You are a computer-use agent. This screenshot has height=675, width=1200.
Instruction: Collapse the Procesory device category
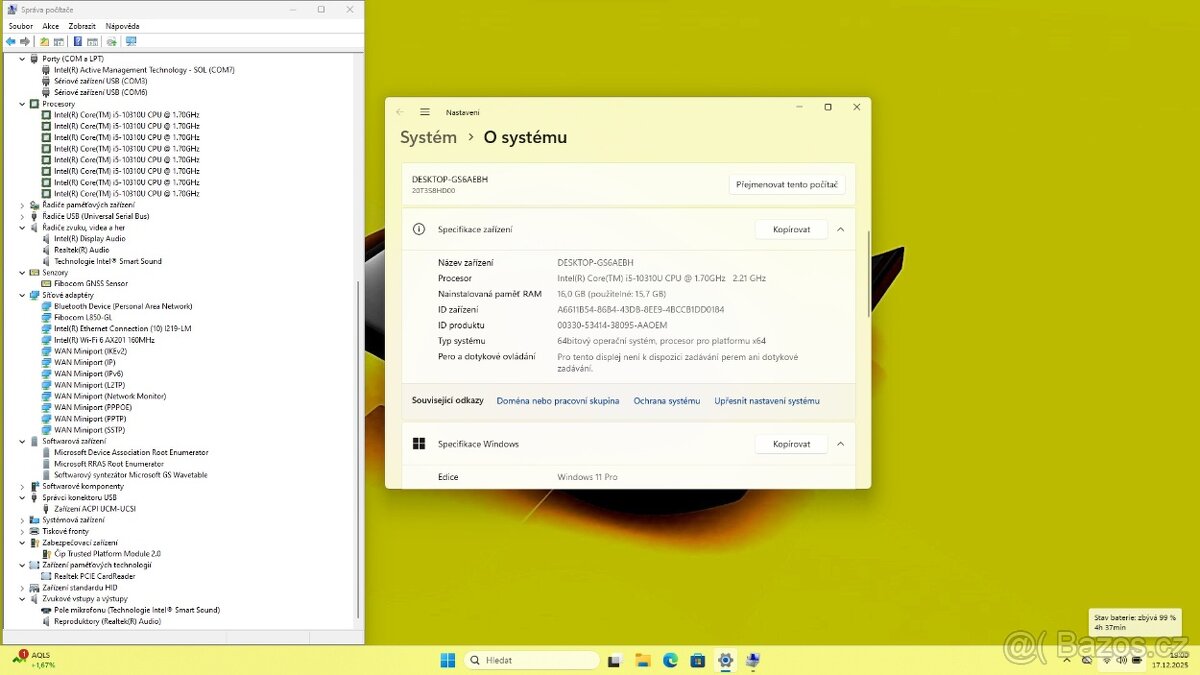[22, 103]
